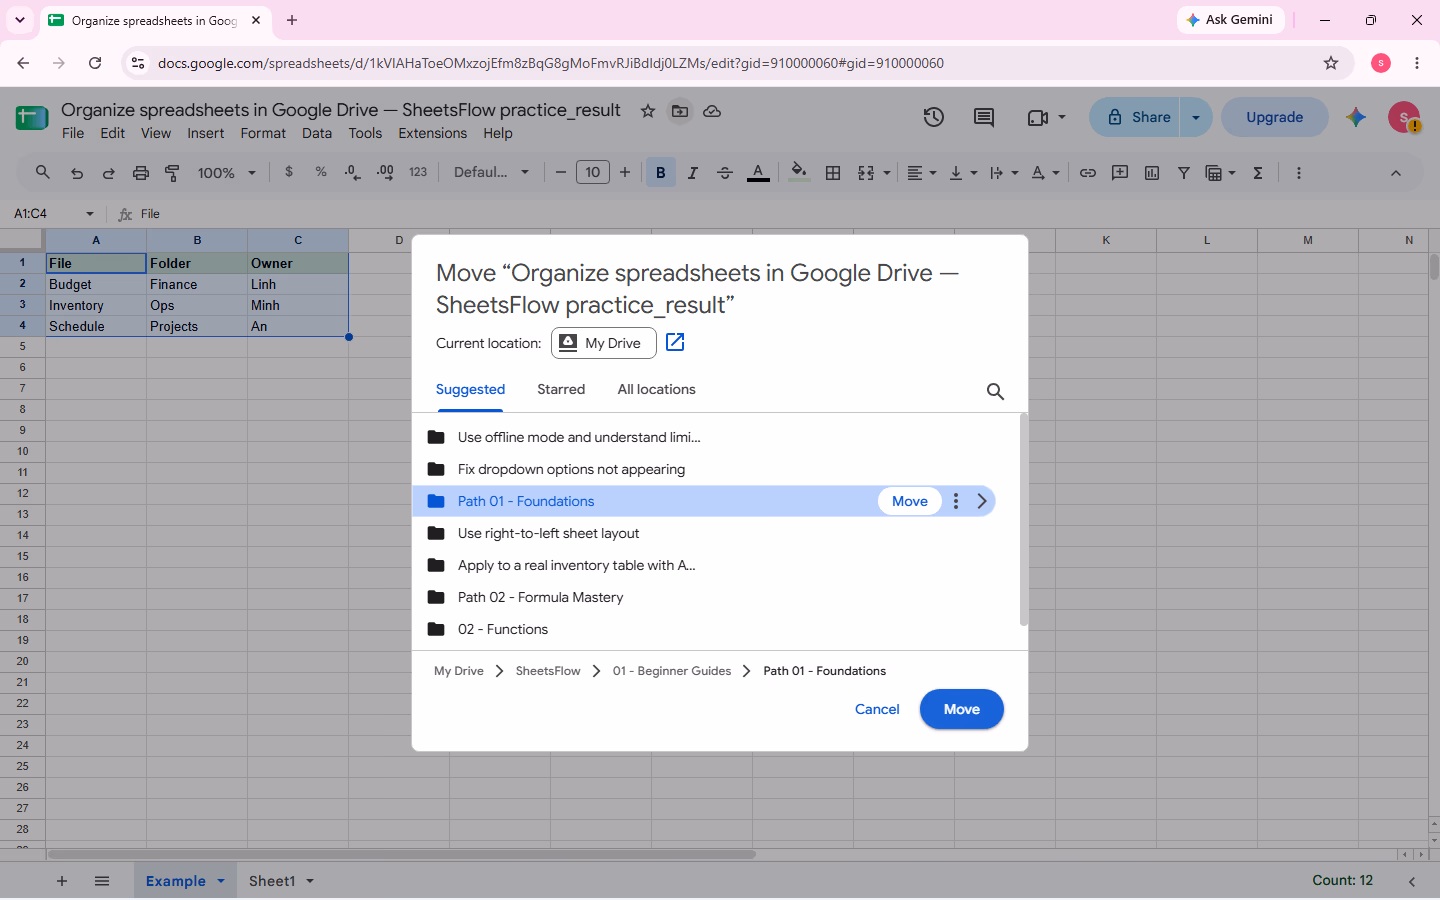Click the blue Move button at dialog bottom
The image size is (1440, 900).
point(961,709)
